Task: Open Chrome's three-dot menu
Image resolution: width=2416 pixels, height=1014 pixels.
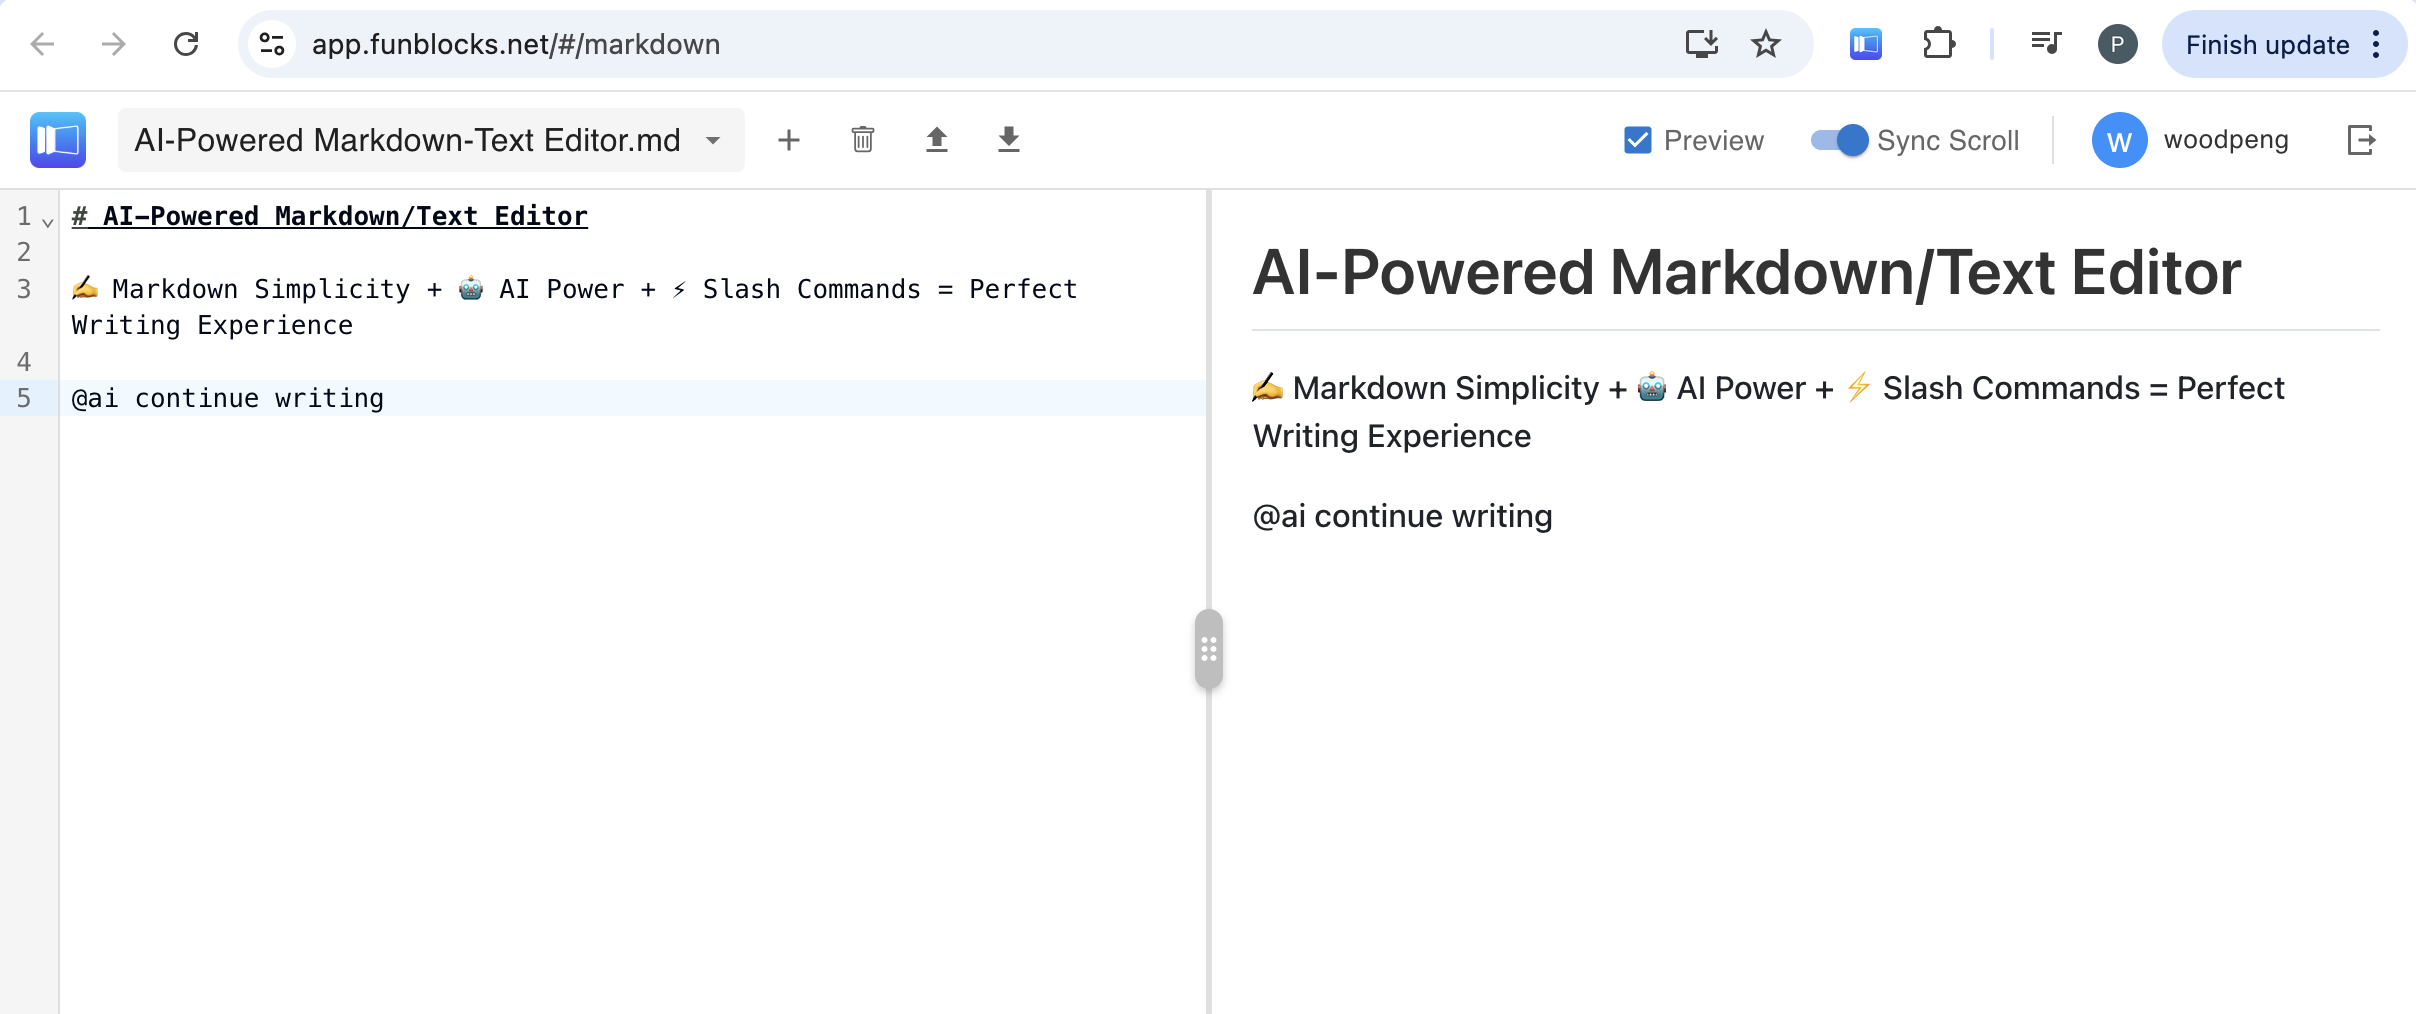Action: (x=2379, y=44)
